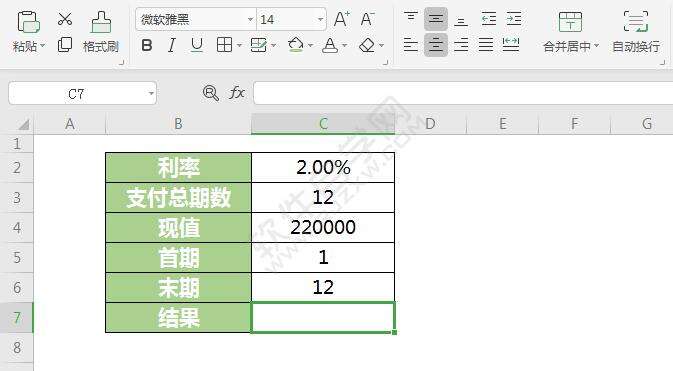Open the font size dropdown showing 14
673x371 pixels.
click(x=320, y=19)
